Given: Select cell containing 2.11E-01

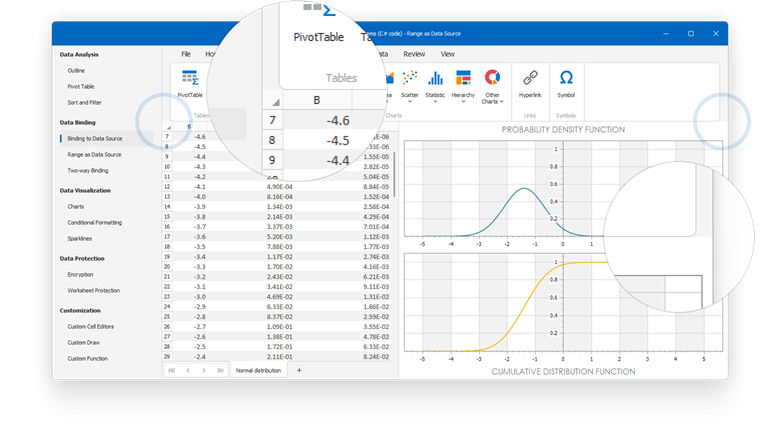Looking at the screenshot, I should coord(280,356).
